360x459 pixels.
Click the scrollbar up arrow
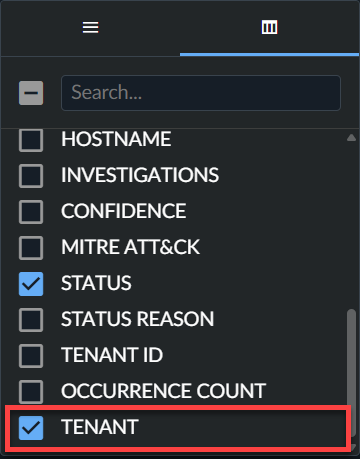tap(351, 137)
